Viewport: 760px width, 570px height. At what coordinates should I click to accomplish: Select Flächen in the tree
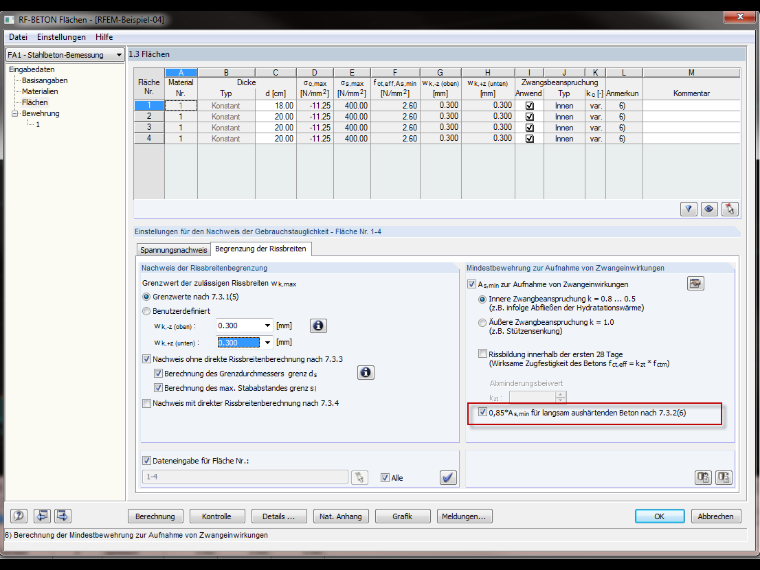point(34,102)
